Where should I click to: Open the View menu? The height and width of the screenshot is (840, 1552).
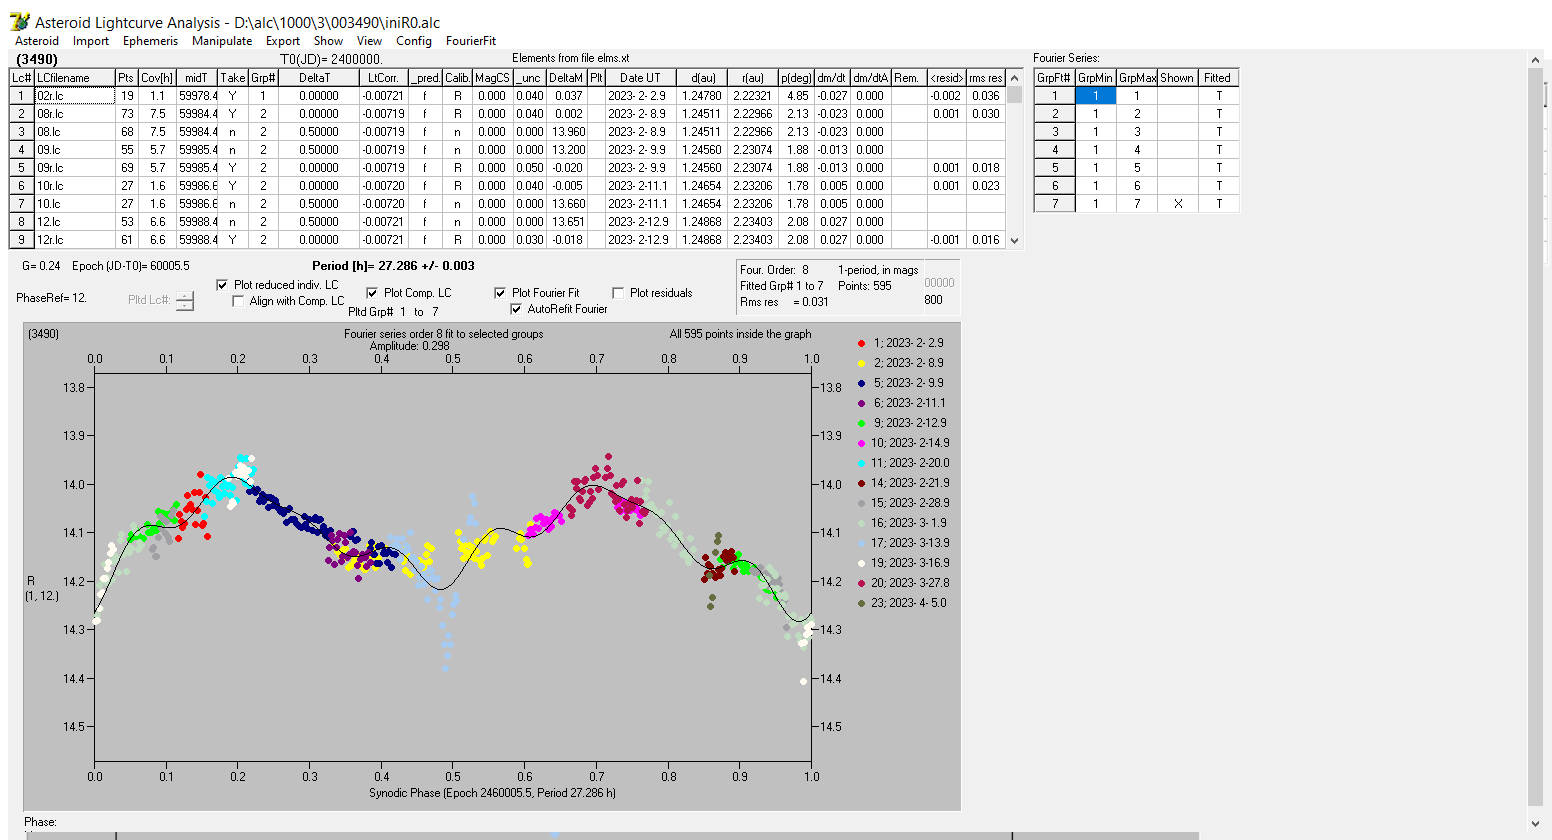click(x=369, y=41)
